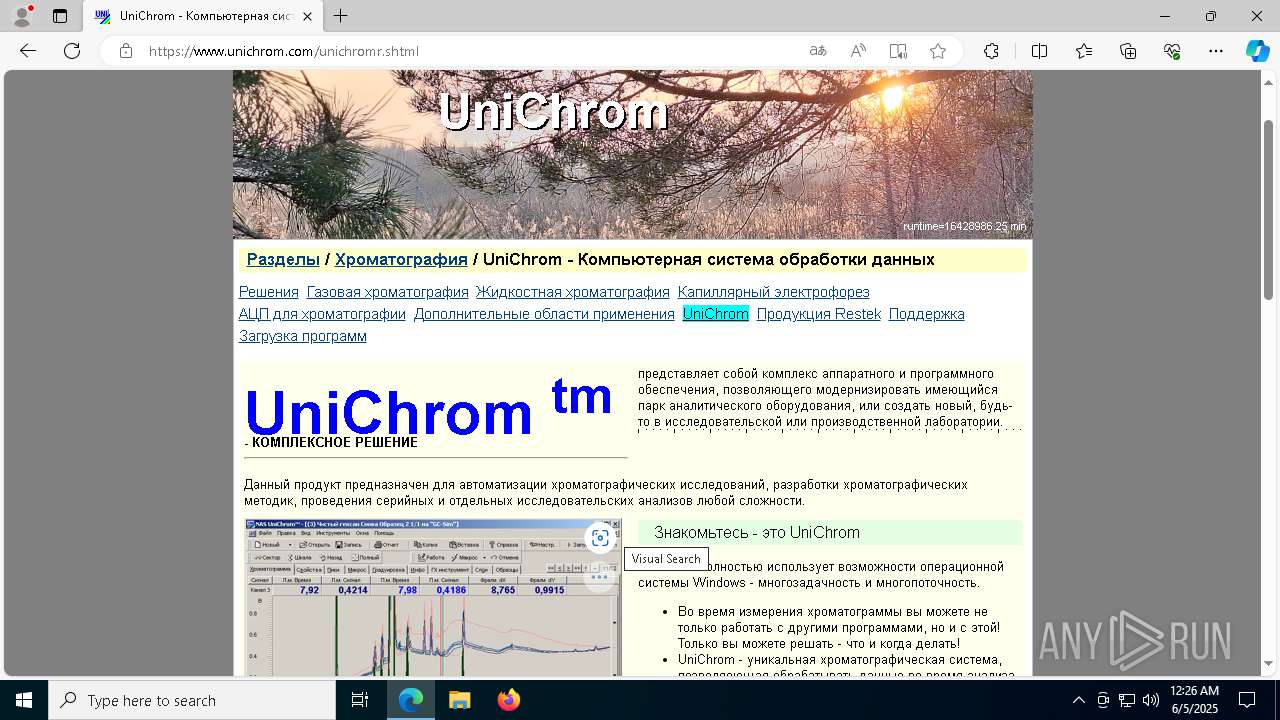Screen dimensions: 1280x720
Task: Click the address bar URL field
Action: coord(470,51)
